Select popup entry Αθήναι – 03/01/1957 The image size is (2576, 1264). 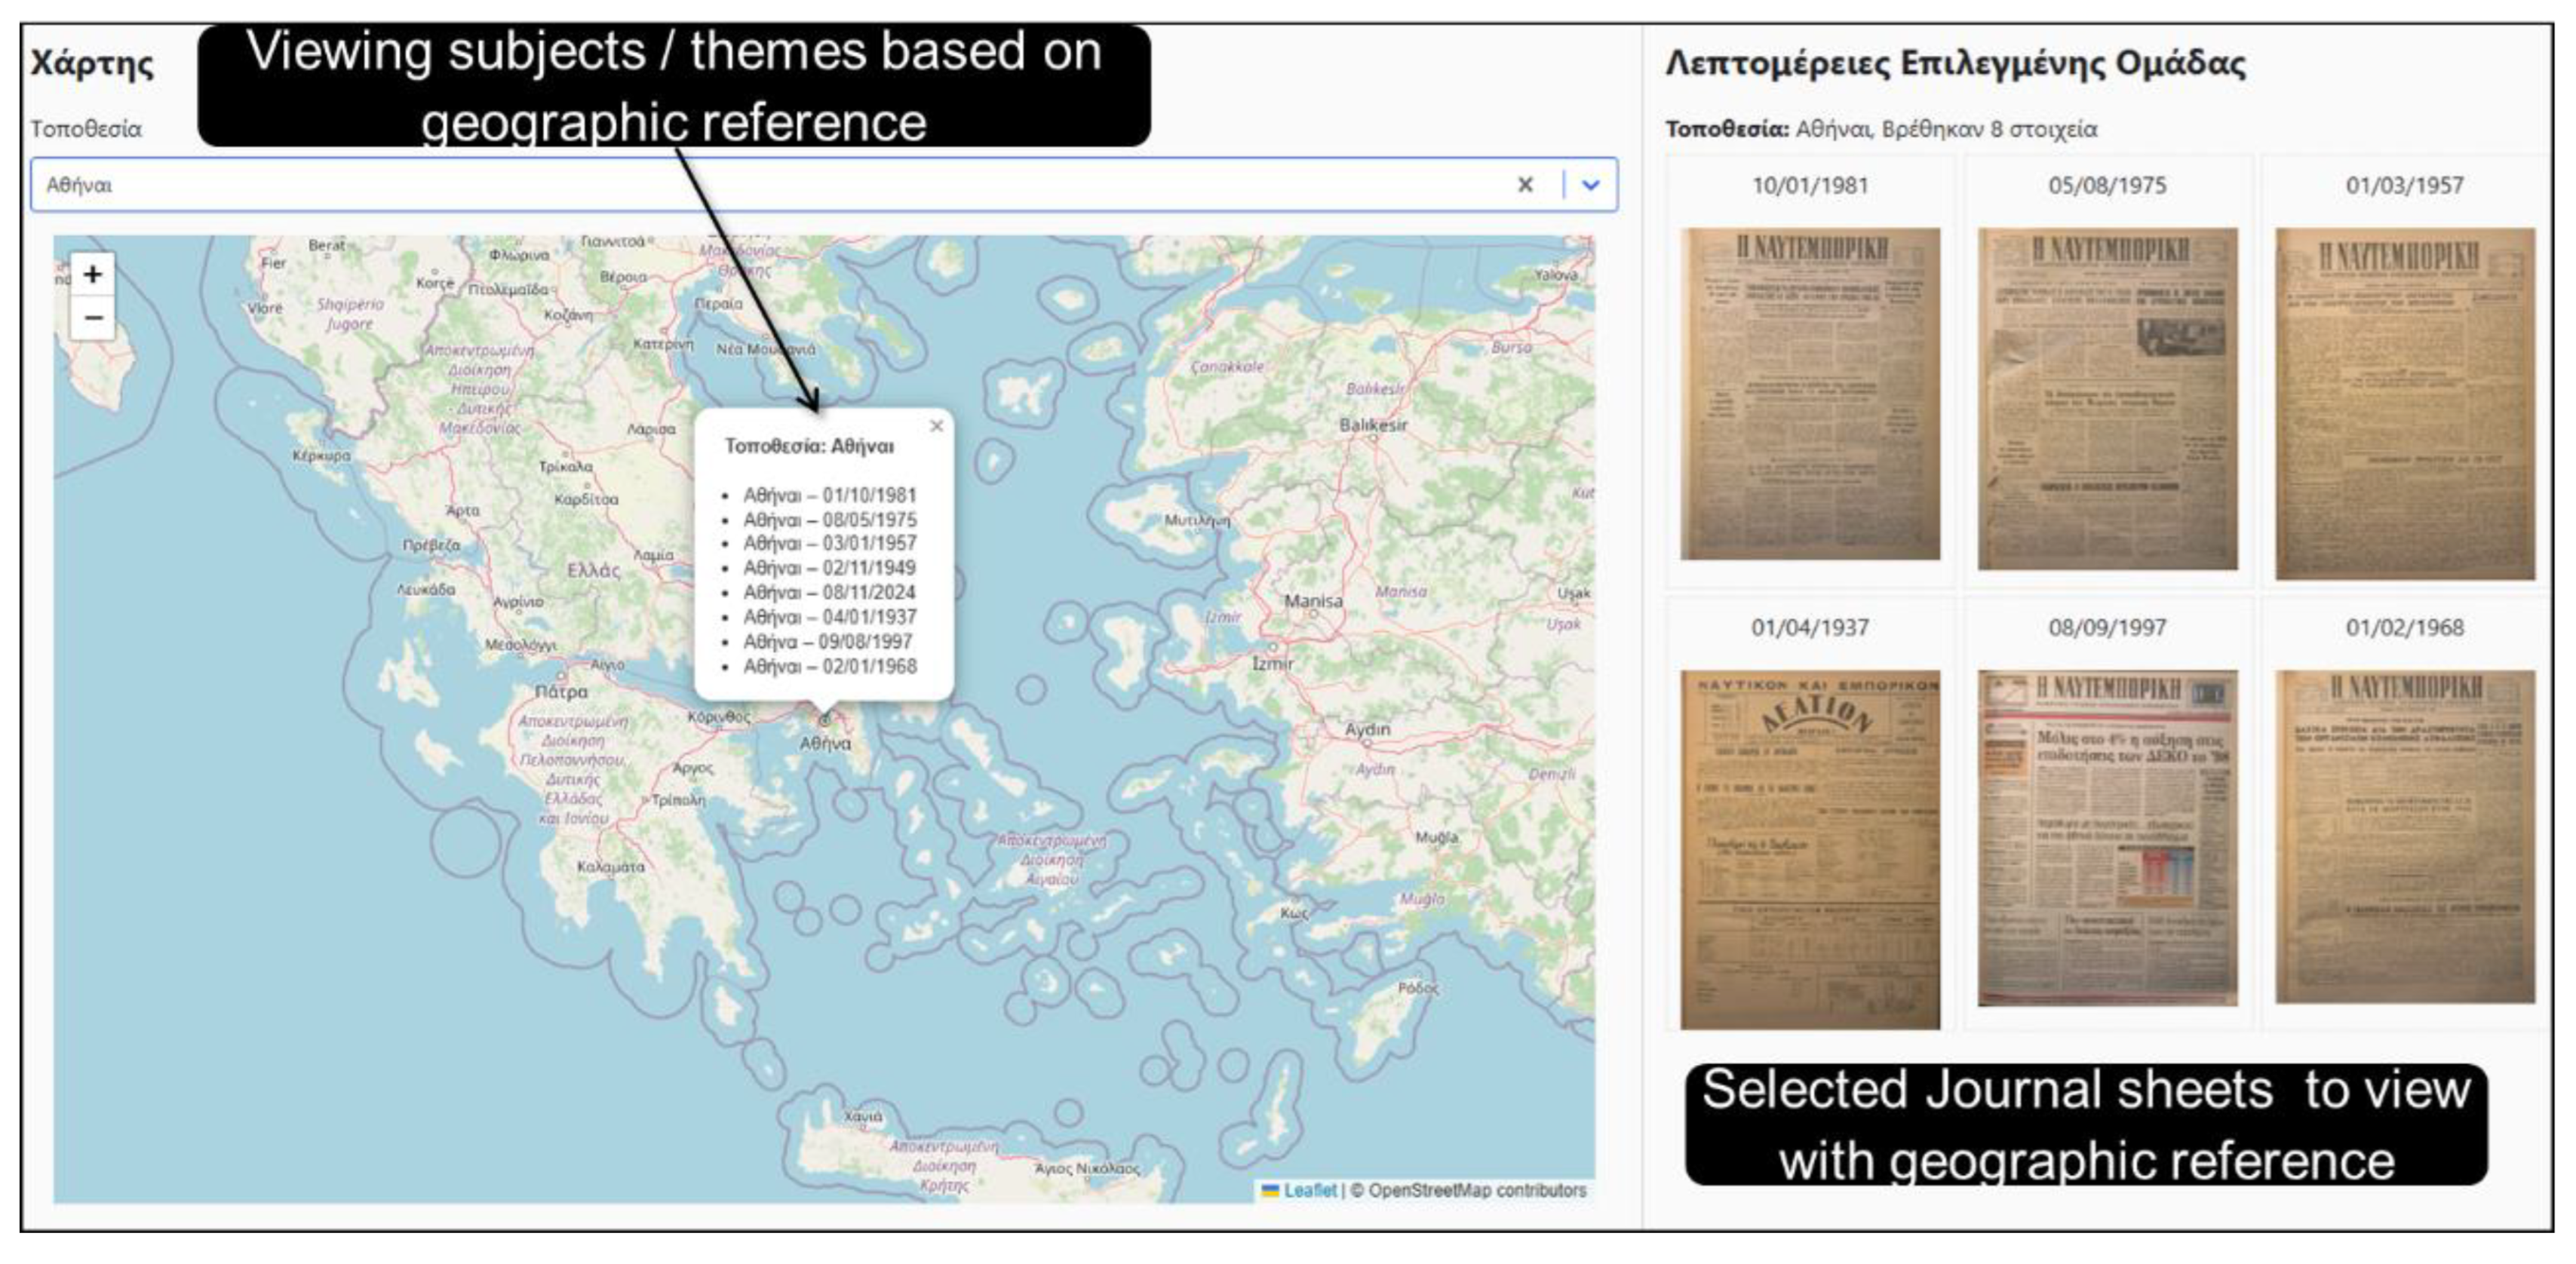pyautogui.click(x=829, y=544)
